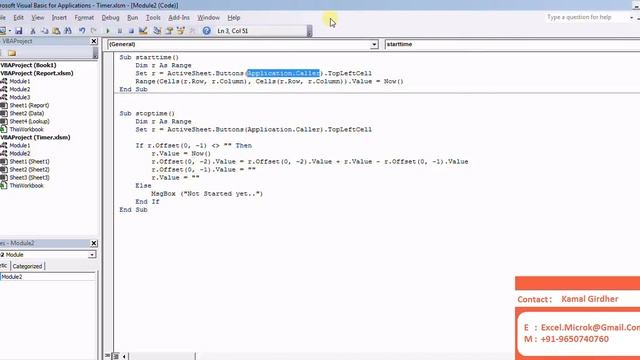The image size is (640, 360).
Task: Click Module3 icon under Report.xlsm
Action: (x=4, y=97)
